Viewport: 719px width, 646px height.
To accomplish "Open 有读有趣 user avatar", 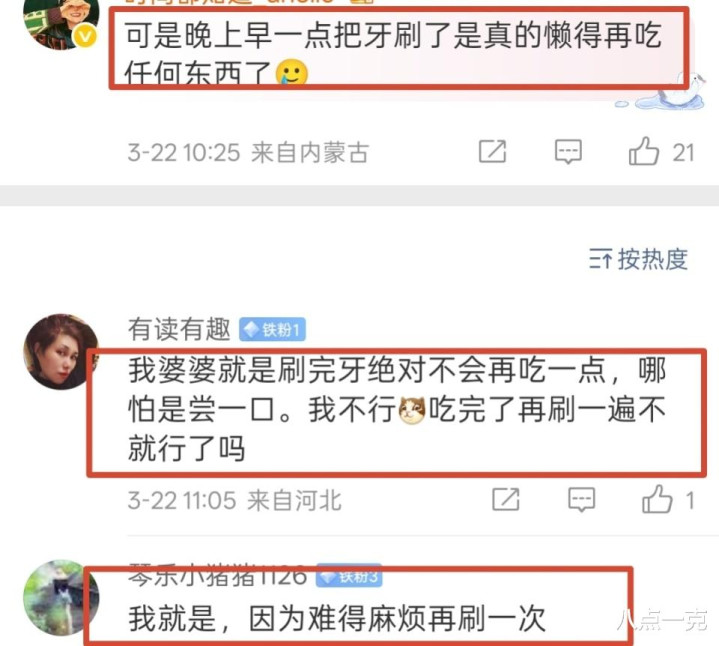I will point(61,352).
